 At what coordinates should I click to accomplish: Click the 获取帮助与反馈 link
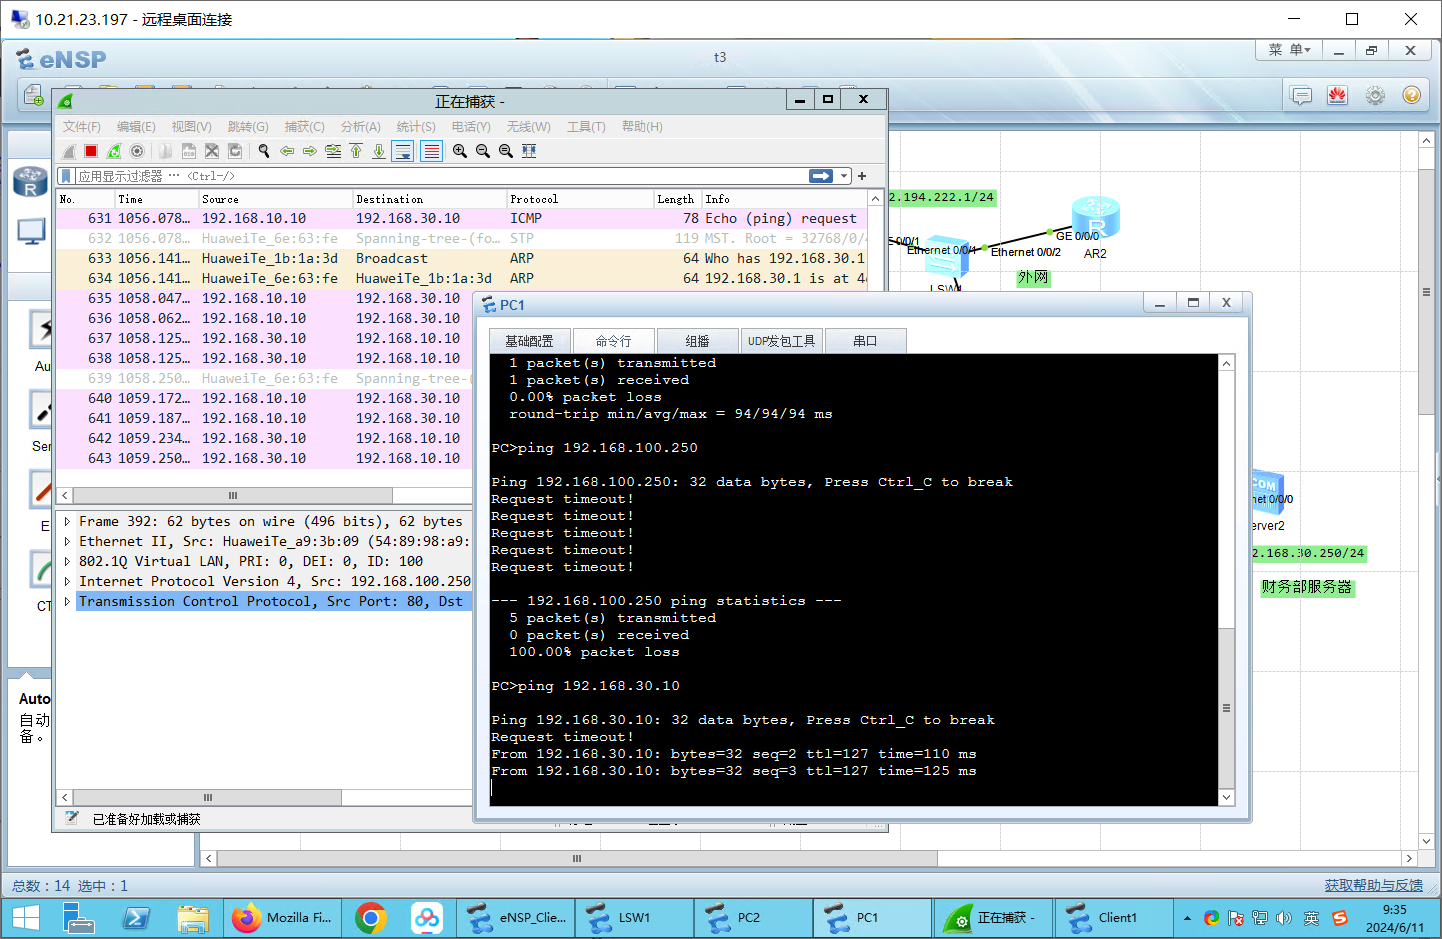[x=1374, y=886]
